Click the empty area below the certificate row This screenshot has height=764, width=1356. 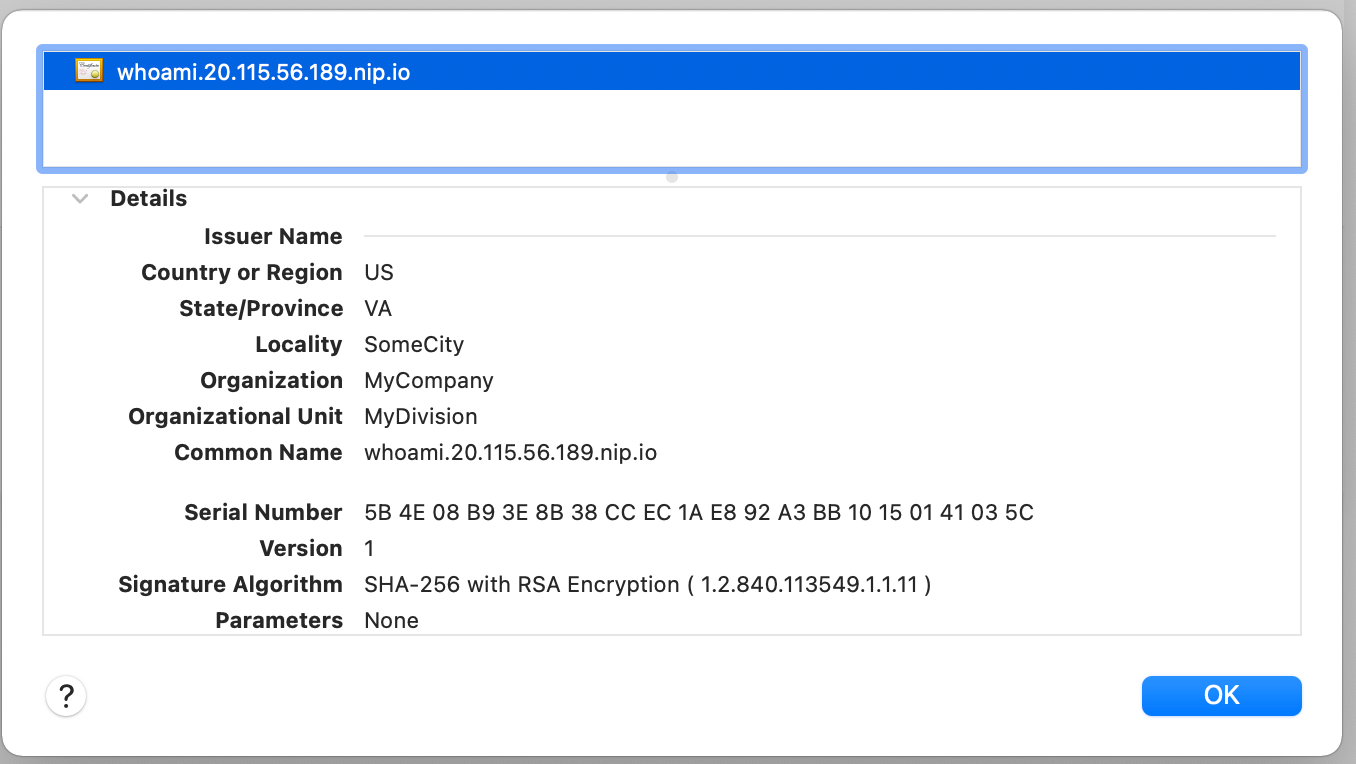click(x=672, y=128)
